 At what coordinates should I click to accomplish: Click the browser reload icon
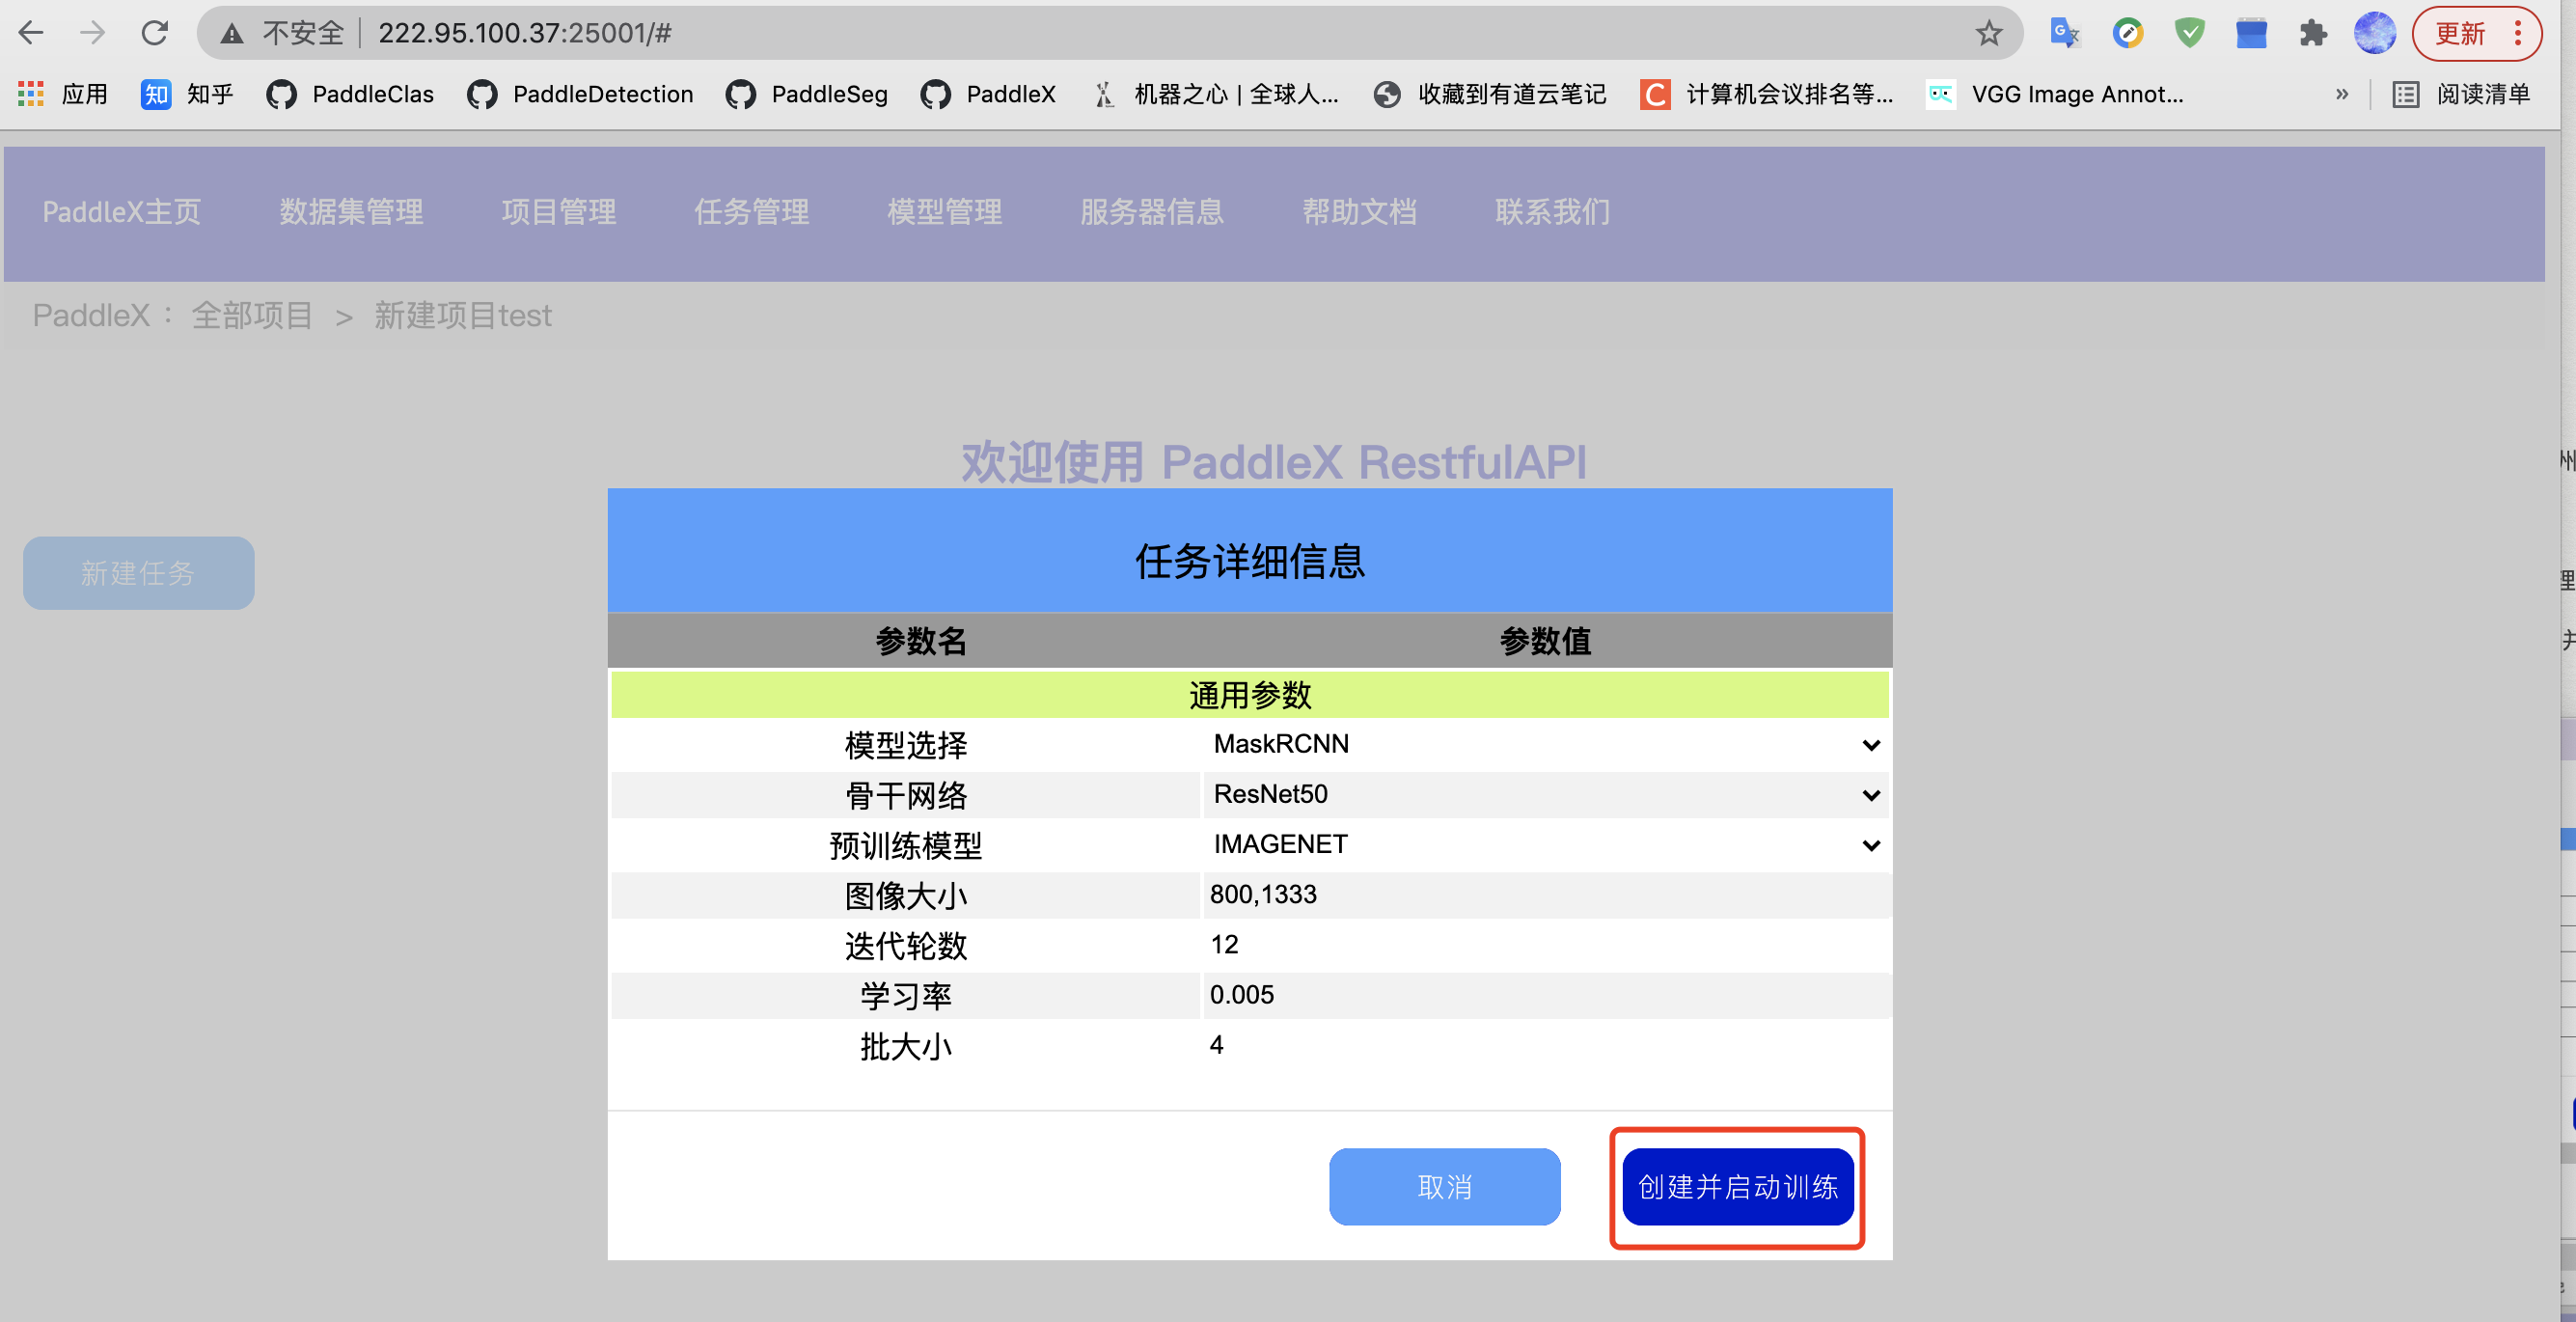(154, 33)
